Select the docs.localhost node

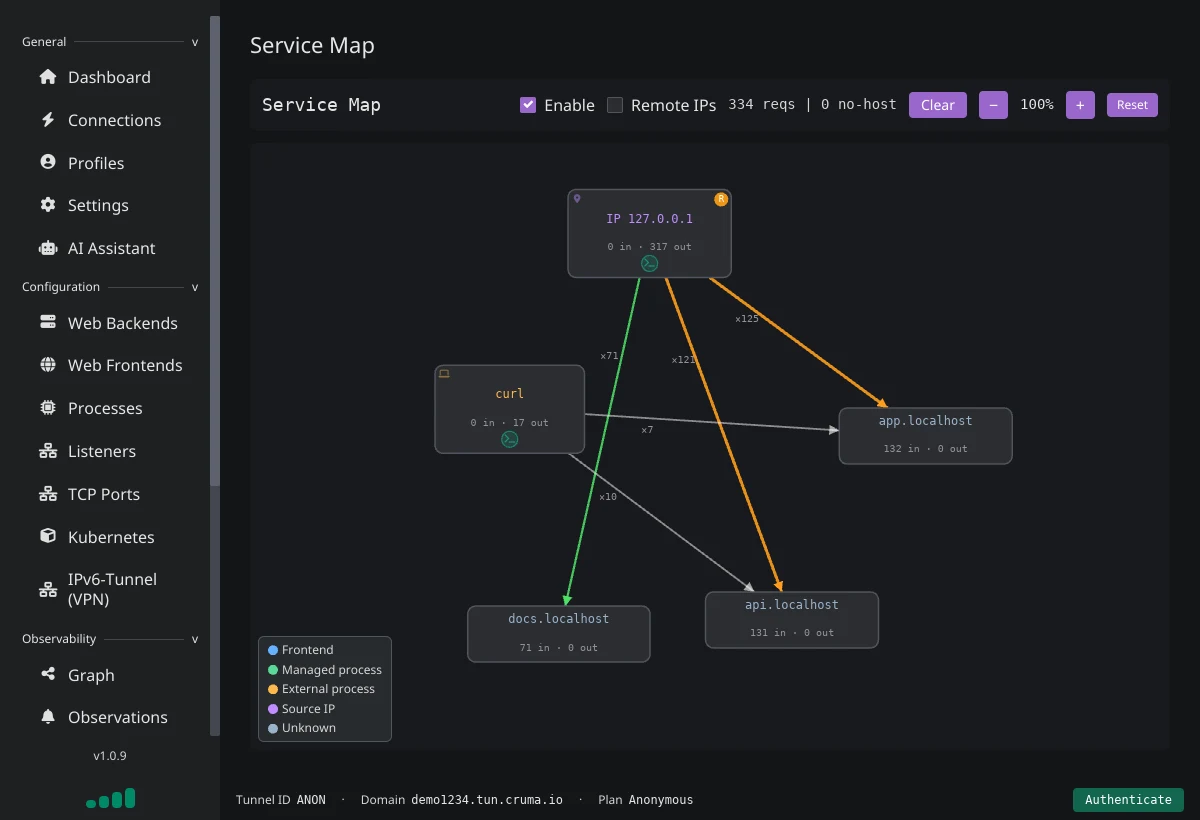pos(558,633)
